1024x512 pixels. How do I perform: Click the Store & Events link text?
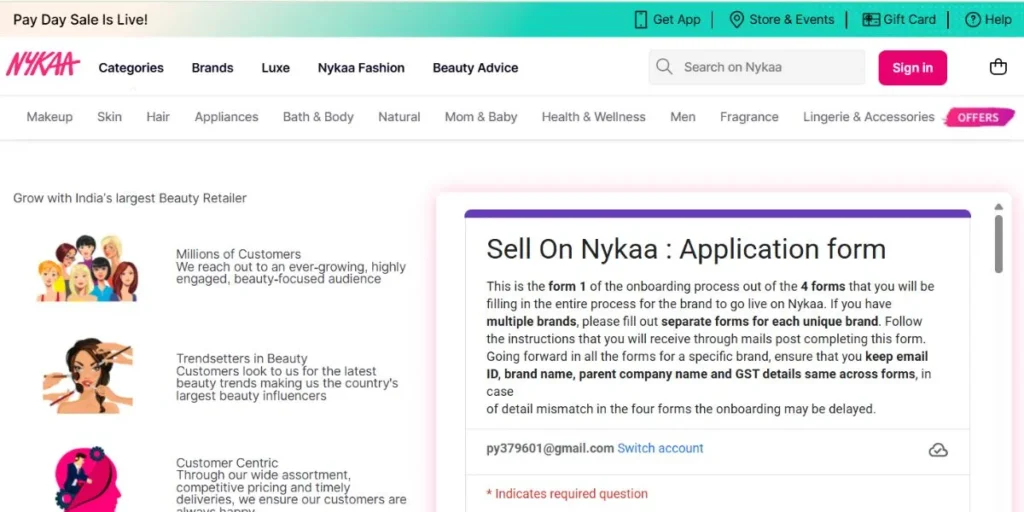(792, 20)
